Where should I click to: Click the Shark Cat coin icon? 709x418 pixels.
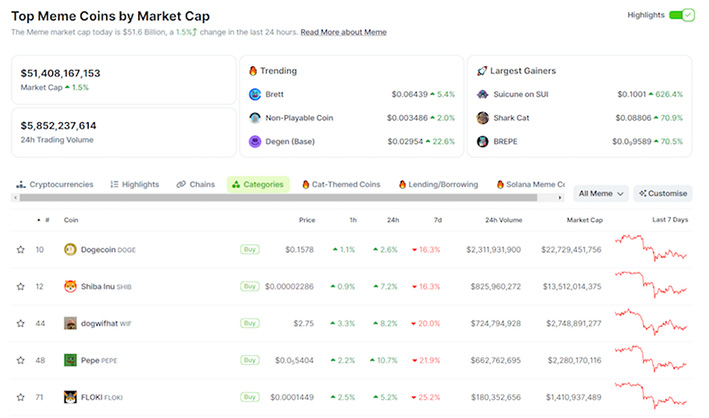[x=482, y=118]
